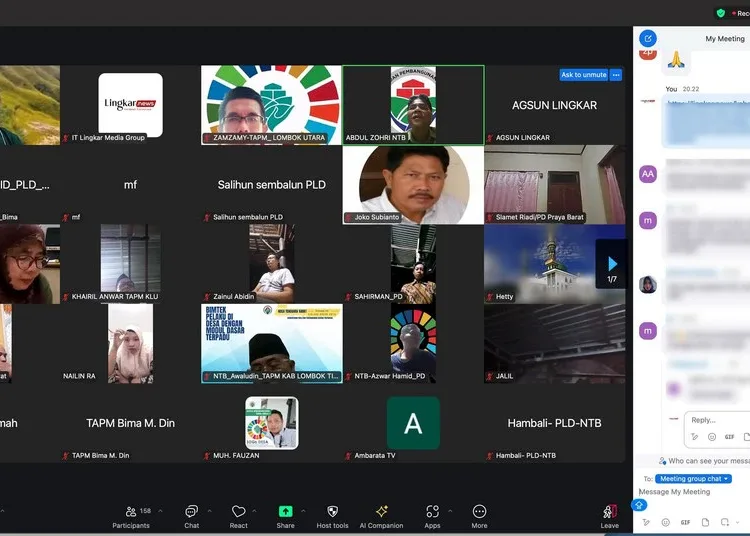Screen dimensions: 750x536
Task: Click My Meeting chat panel title
Action: coord(725,39)
